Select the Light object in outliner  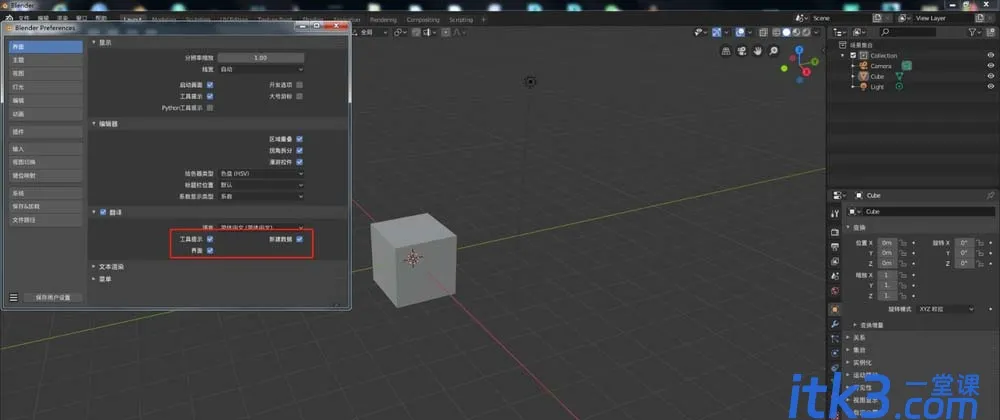click(x=877, y=87)
